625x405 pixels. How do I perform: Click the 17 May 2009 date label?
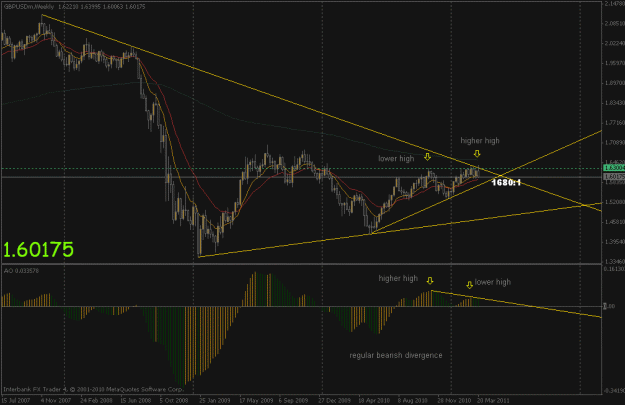(256, 400)
